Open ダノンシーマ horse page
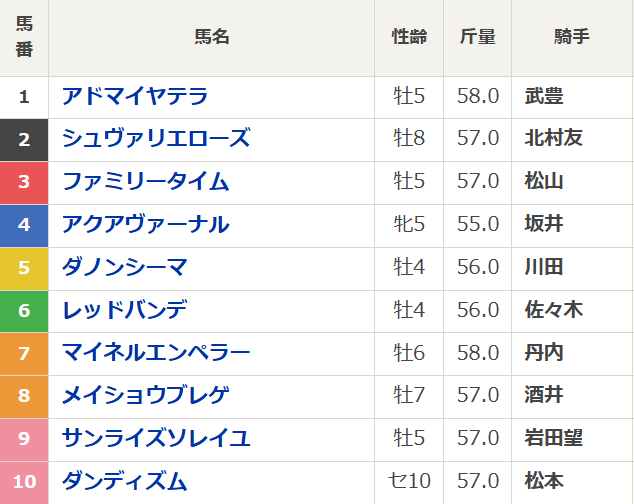The height and width of the screenshot is (504, 634). [125, 267]
